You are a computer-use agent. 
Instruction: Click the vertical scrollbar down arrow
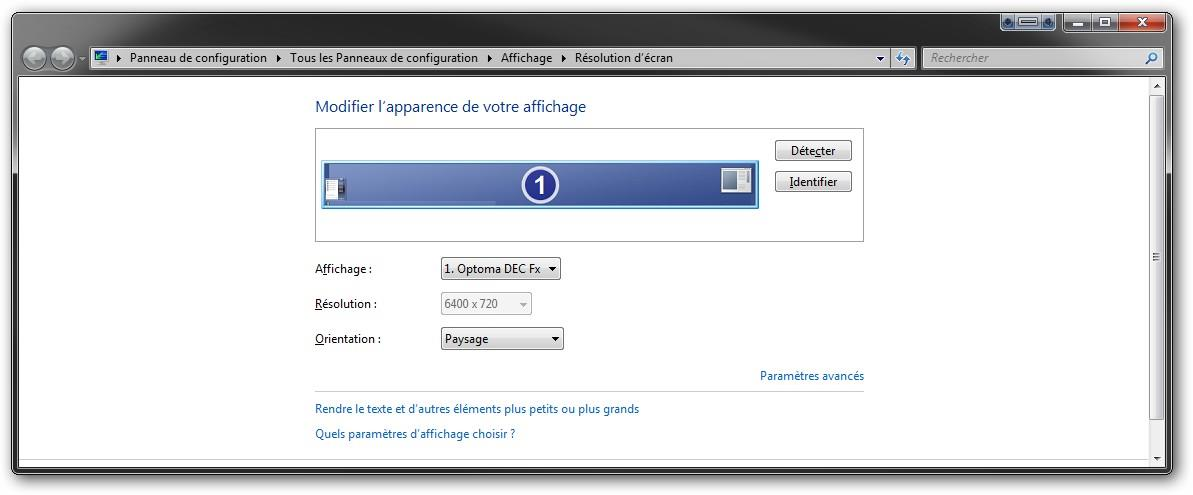1157,458
